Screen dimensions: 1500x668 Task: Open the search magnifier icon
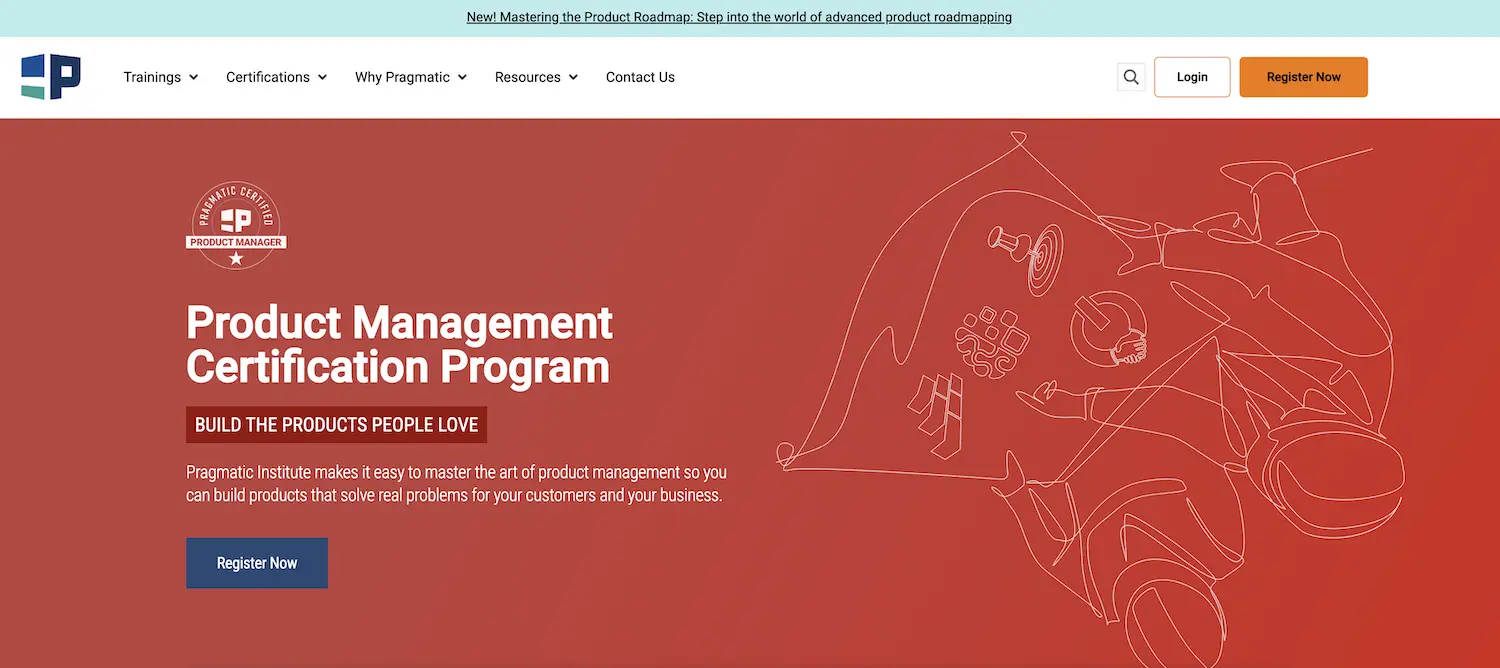1131,77
